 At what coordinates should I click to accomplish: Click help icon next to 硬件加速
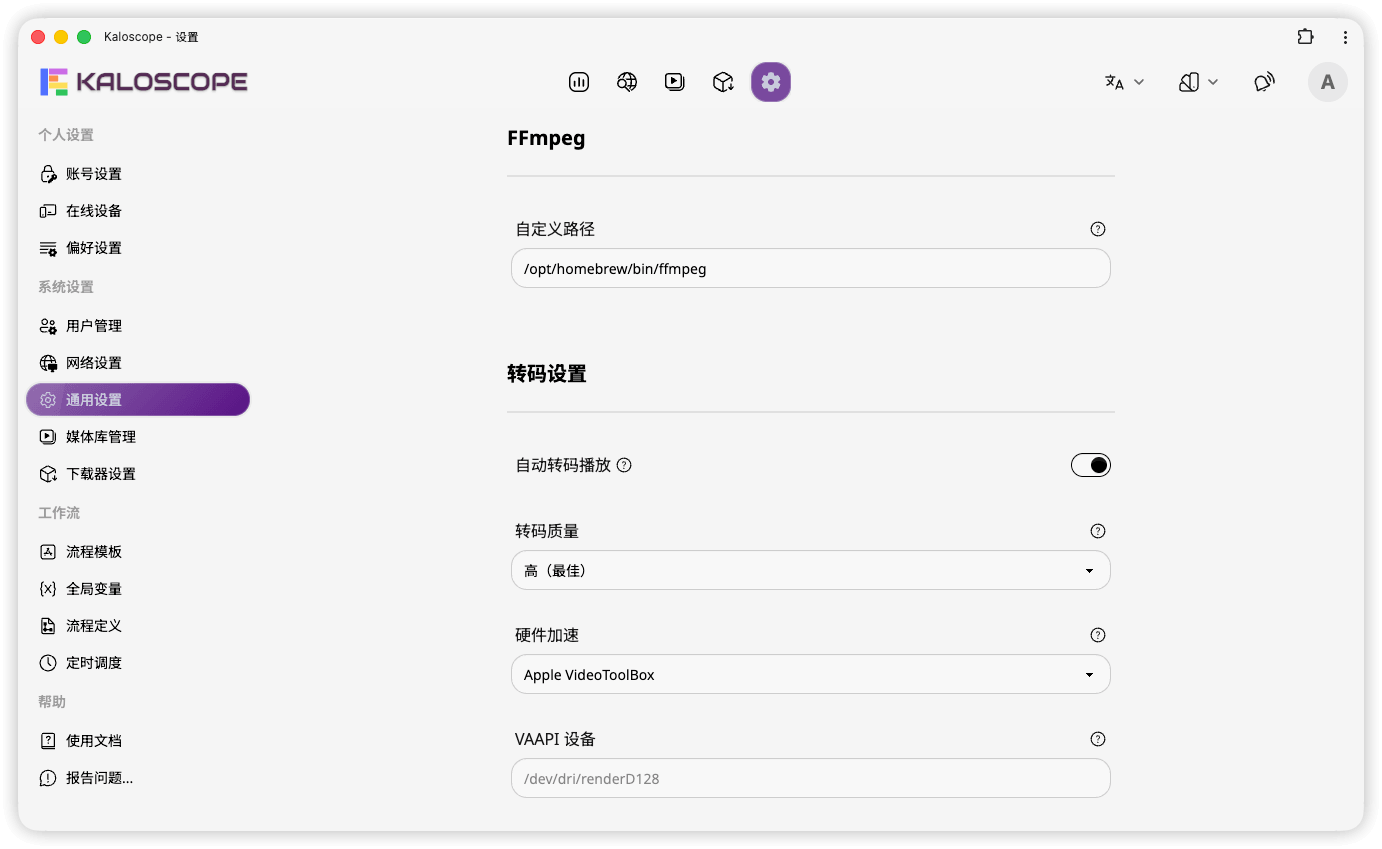pyautogui.click(x=1098, y=635)
